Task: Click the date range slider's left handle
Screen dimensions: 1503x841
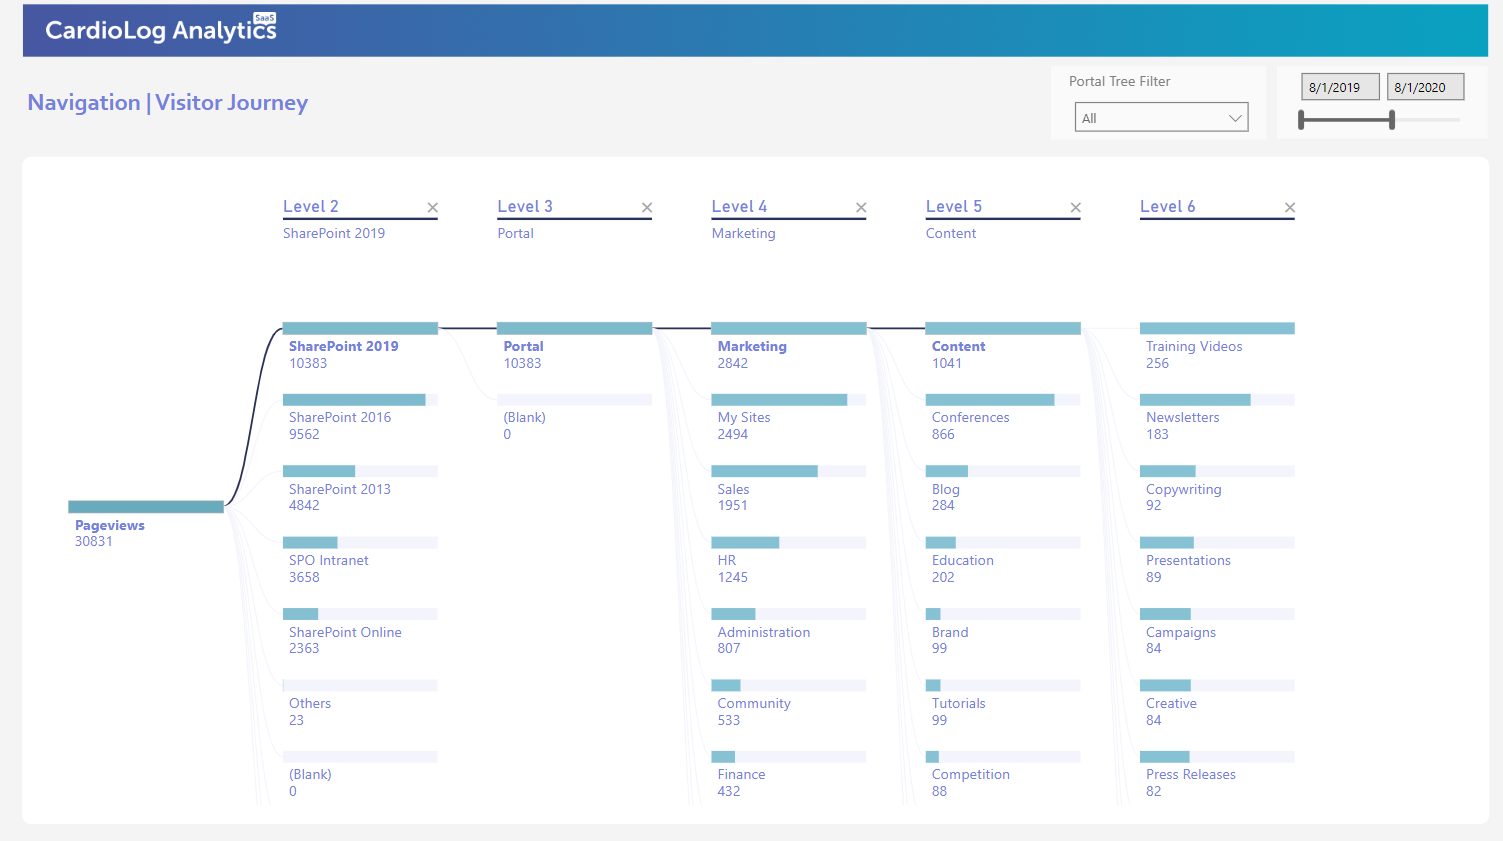Action: click(1301, 120)
